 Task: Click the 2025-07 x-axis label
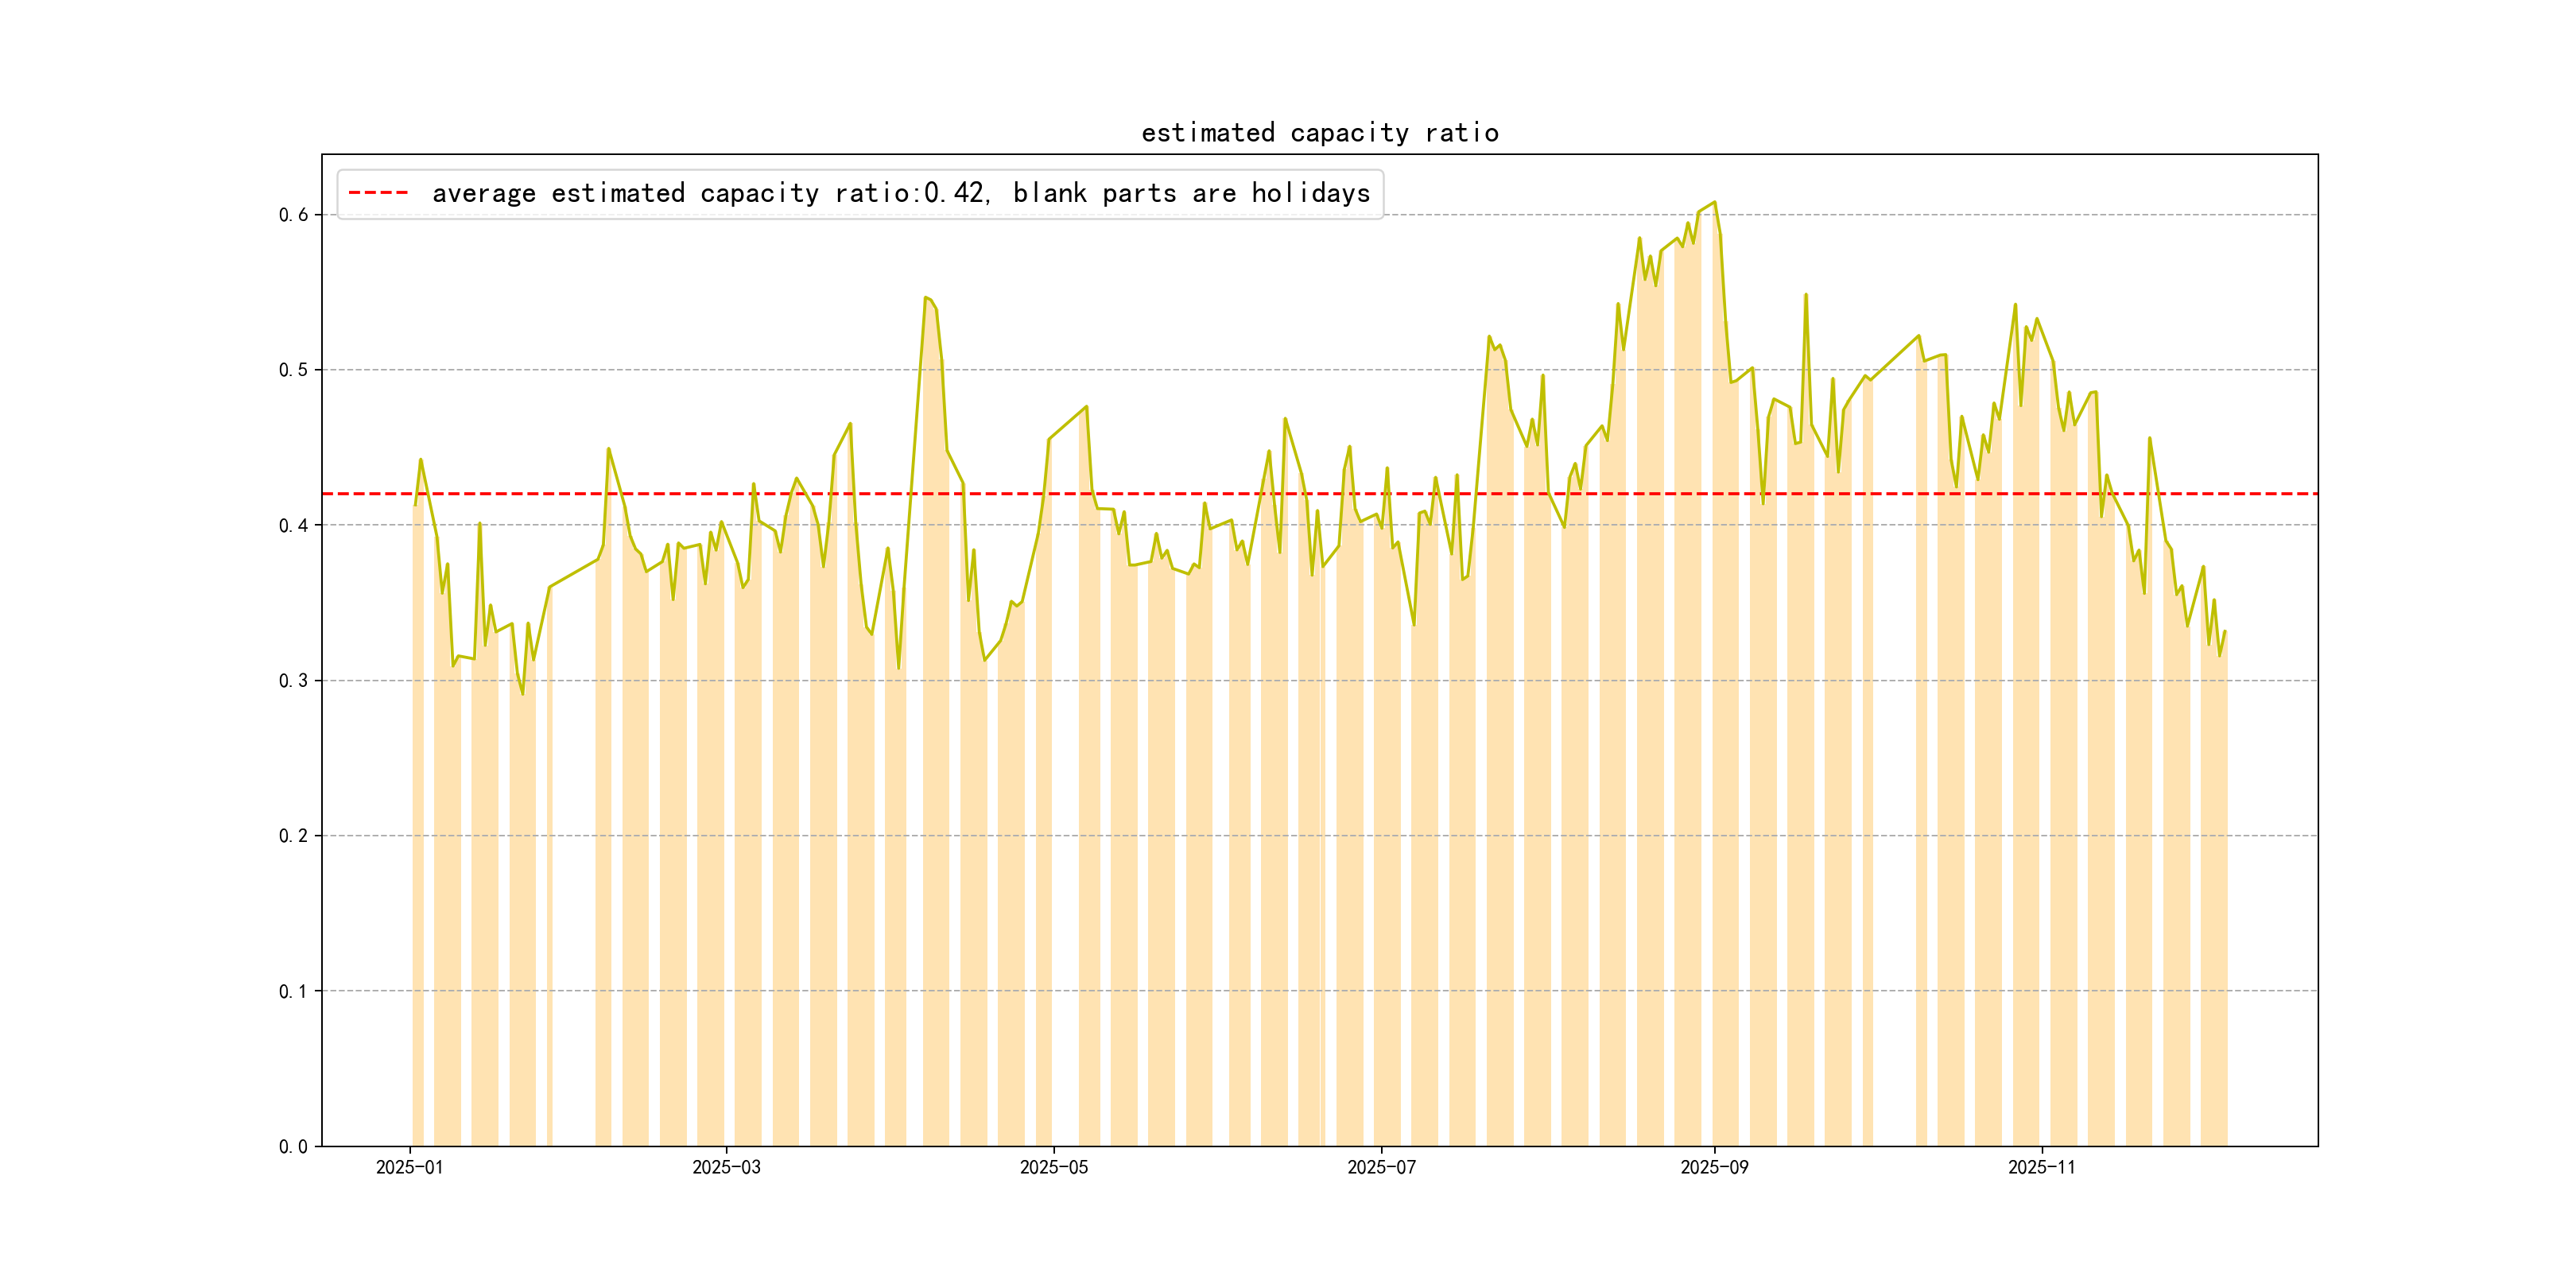[x=1381, y=1167]
